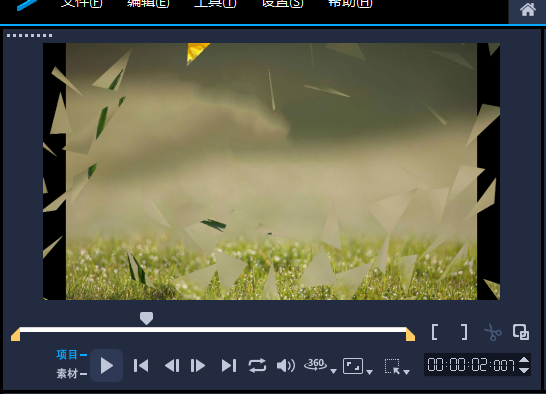Image resolution: width=546 pixels, height=394 pixels.
Task: Click the Home icon
Action: pos(528,10)
